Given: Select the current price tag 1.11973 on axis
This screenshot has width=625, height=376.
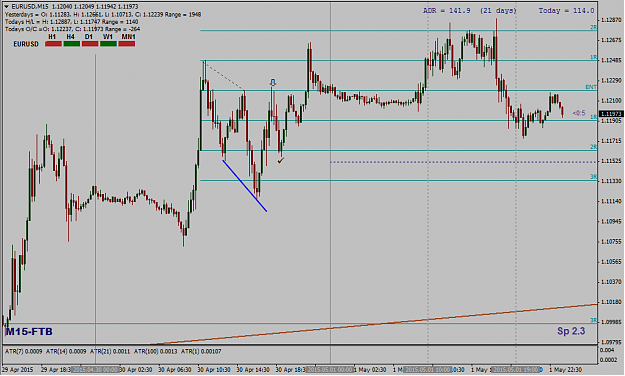Looking at the screenshot, I should (611, 114).
